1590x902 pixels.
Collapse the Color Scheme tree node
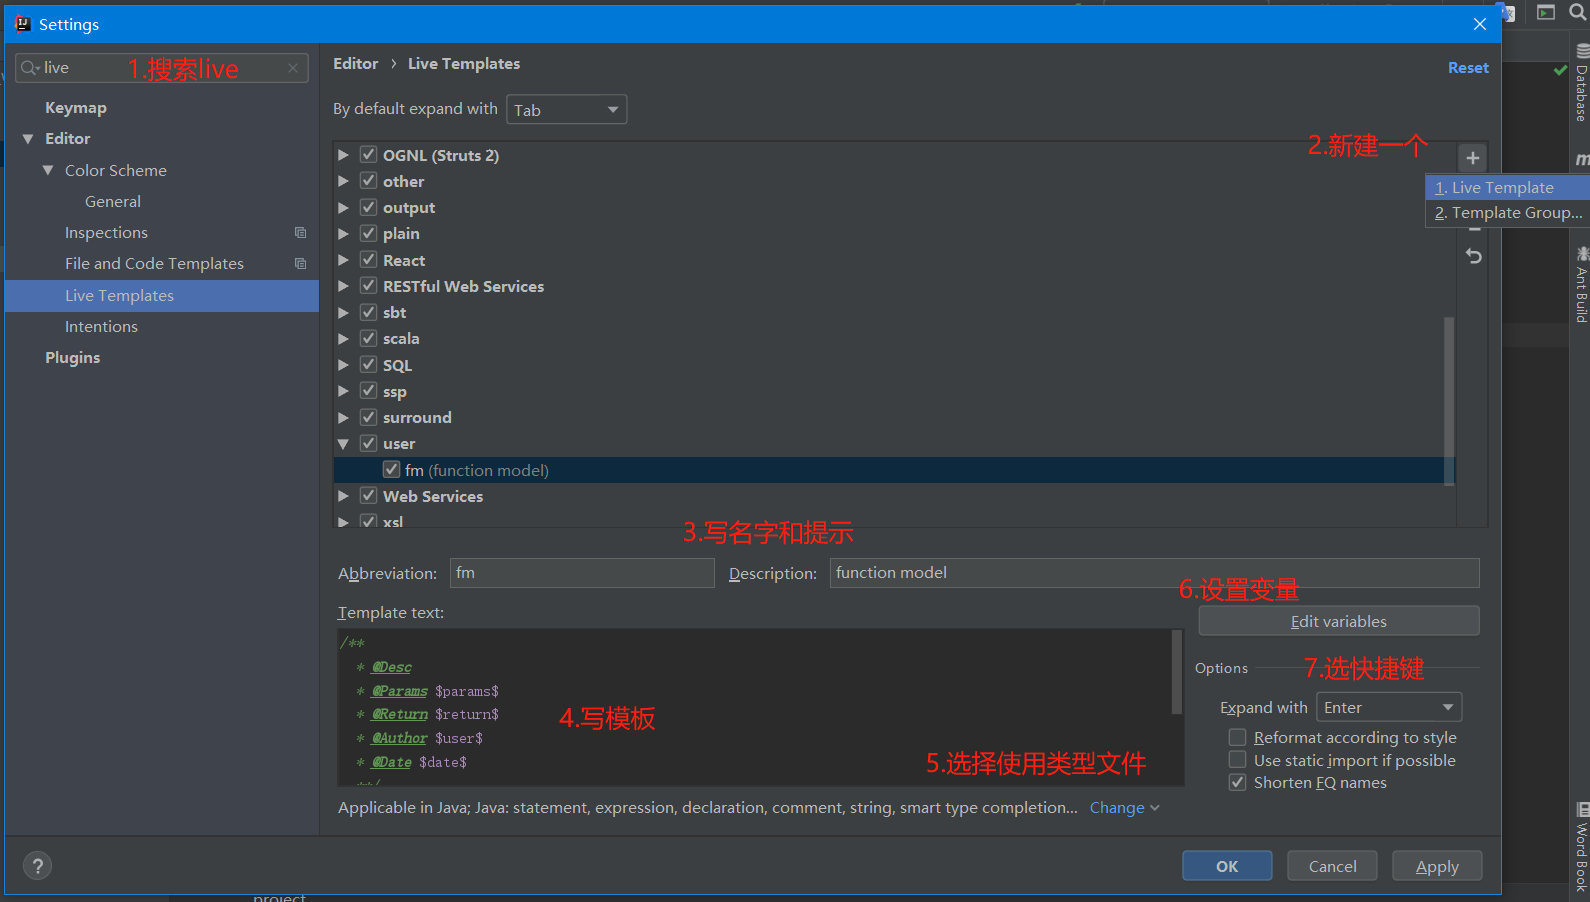48,170
